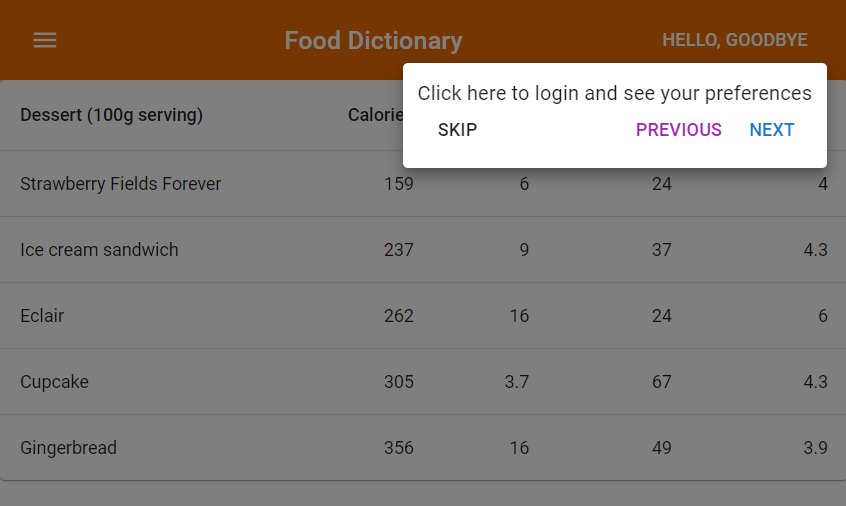Image resolution: width=846 pixels, height=506 pixels.
Task: Select the Gingerbread row
Action: pos(68,448)
